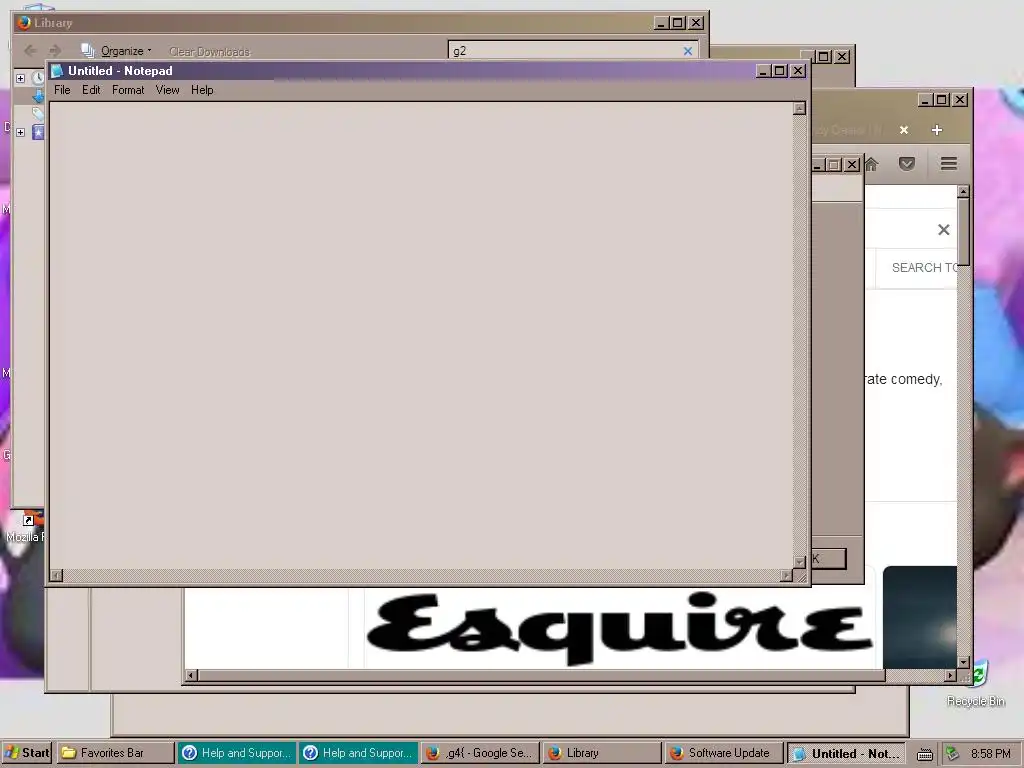Switch to first Help and Support taskbar button
The height and width of the screenshot is (768, 1024).
click(238, 753)
